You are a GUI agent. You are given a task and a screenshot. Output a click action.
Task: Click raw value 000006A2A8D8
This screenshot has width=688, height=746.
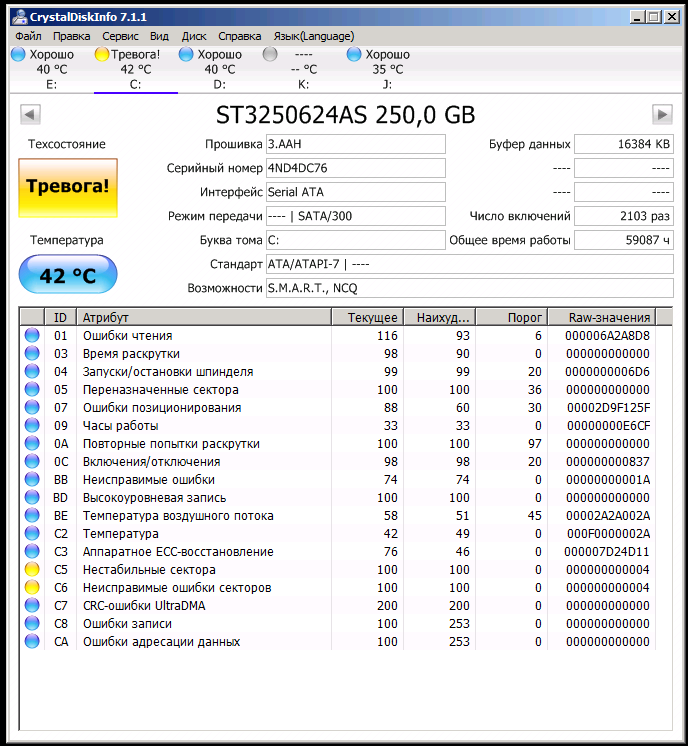[x=607, y=335]
